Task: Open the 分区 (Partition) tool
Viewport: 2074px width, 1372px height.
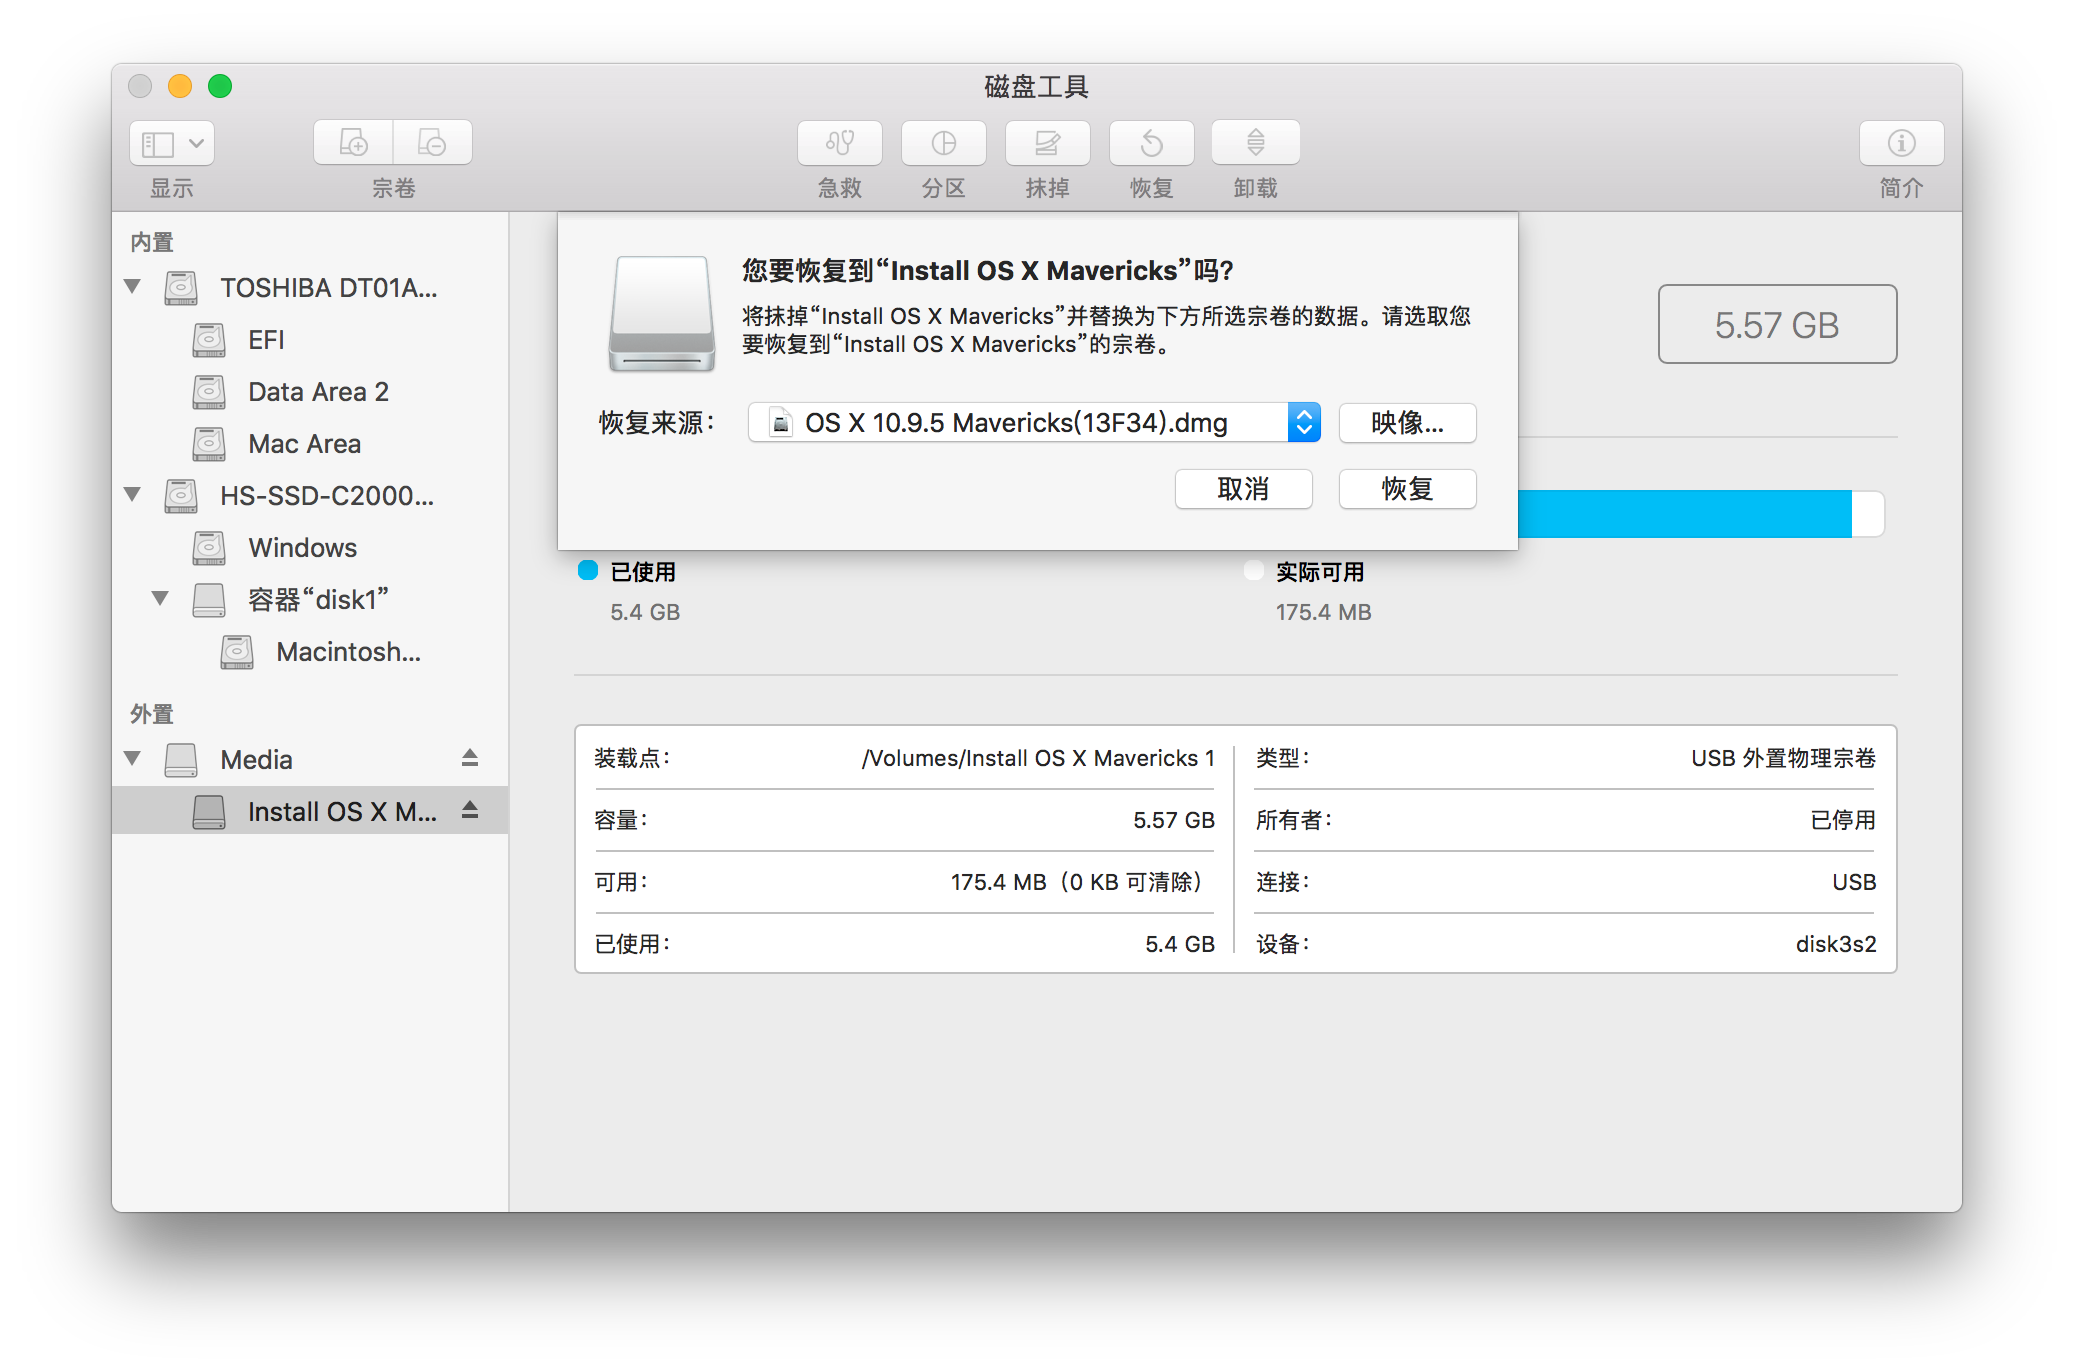Action: (943, 143)
